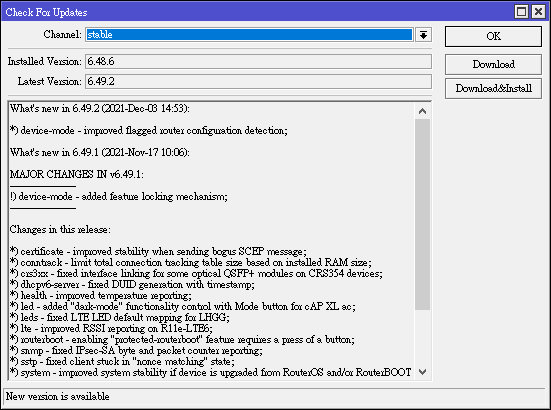Screen dimensions: 551x410
Task: Select the Channel field showing stable
Action: (x=249, y=35)
